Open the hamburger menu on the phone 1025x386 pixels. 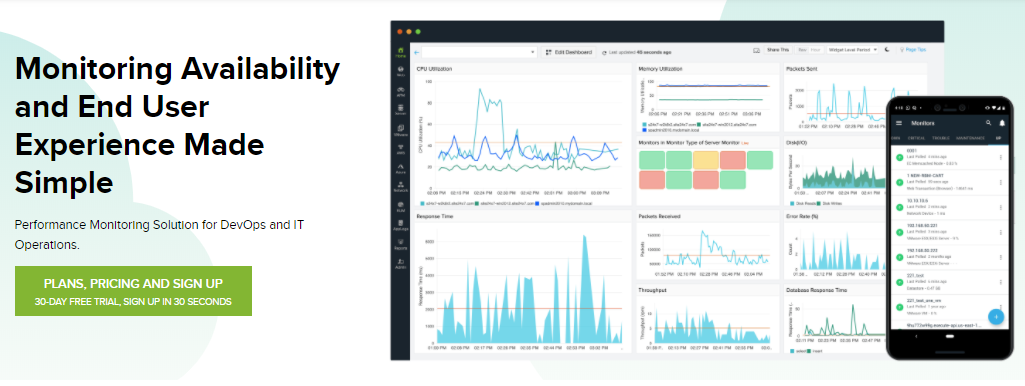(x=899, y=123)
